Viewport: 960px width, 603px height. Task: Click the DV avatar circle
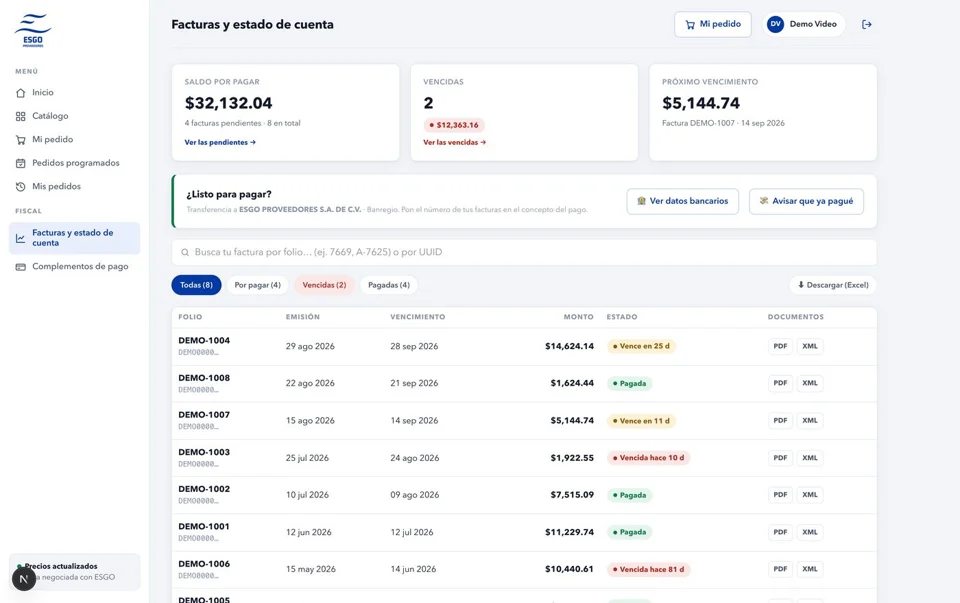tap(775, 24)
